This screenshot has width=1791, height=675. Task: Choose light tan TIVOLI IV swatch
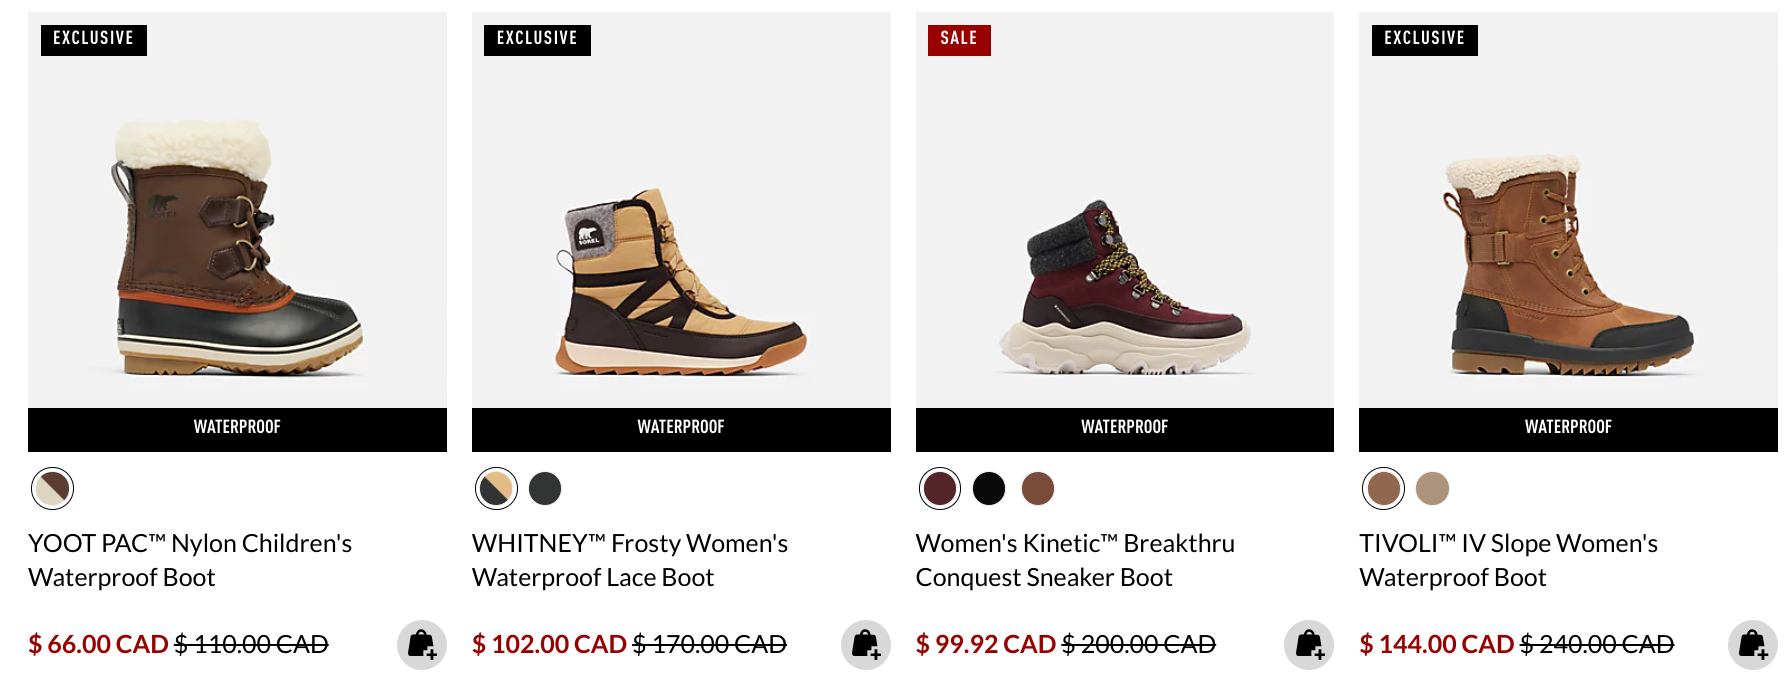pyautogui.click(x=1432, y=489)
